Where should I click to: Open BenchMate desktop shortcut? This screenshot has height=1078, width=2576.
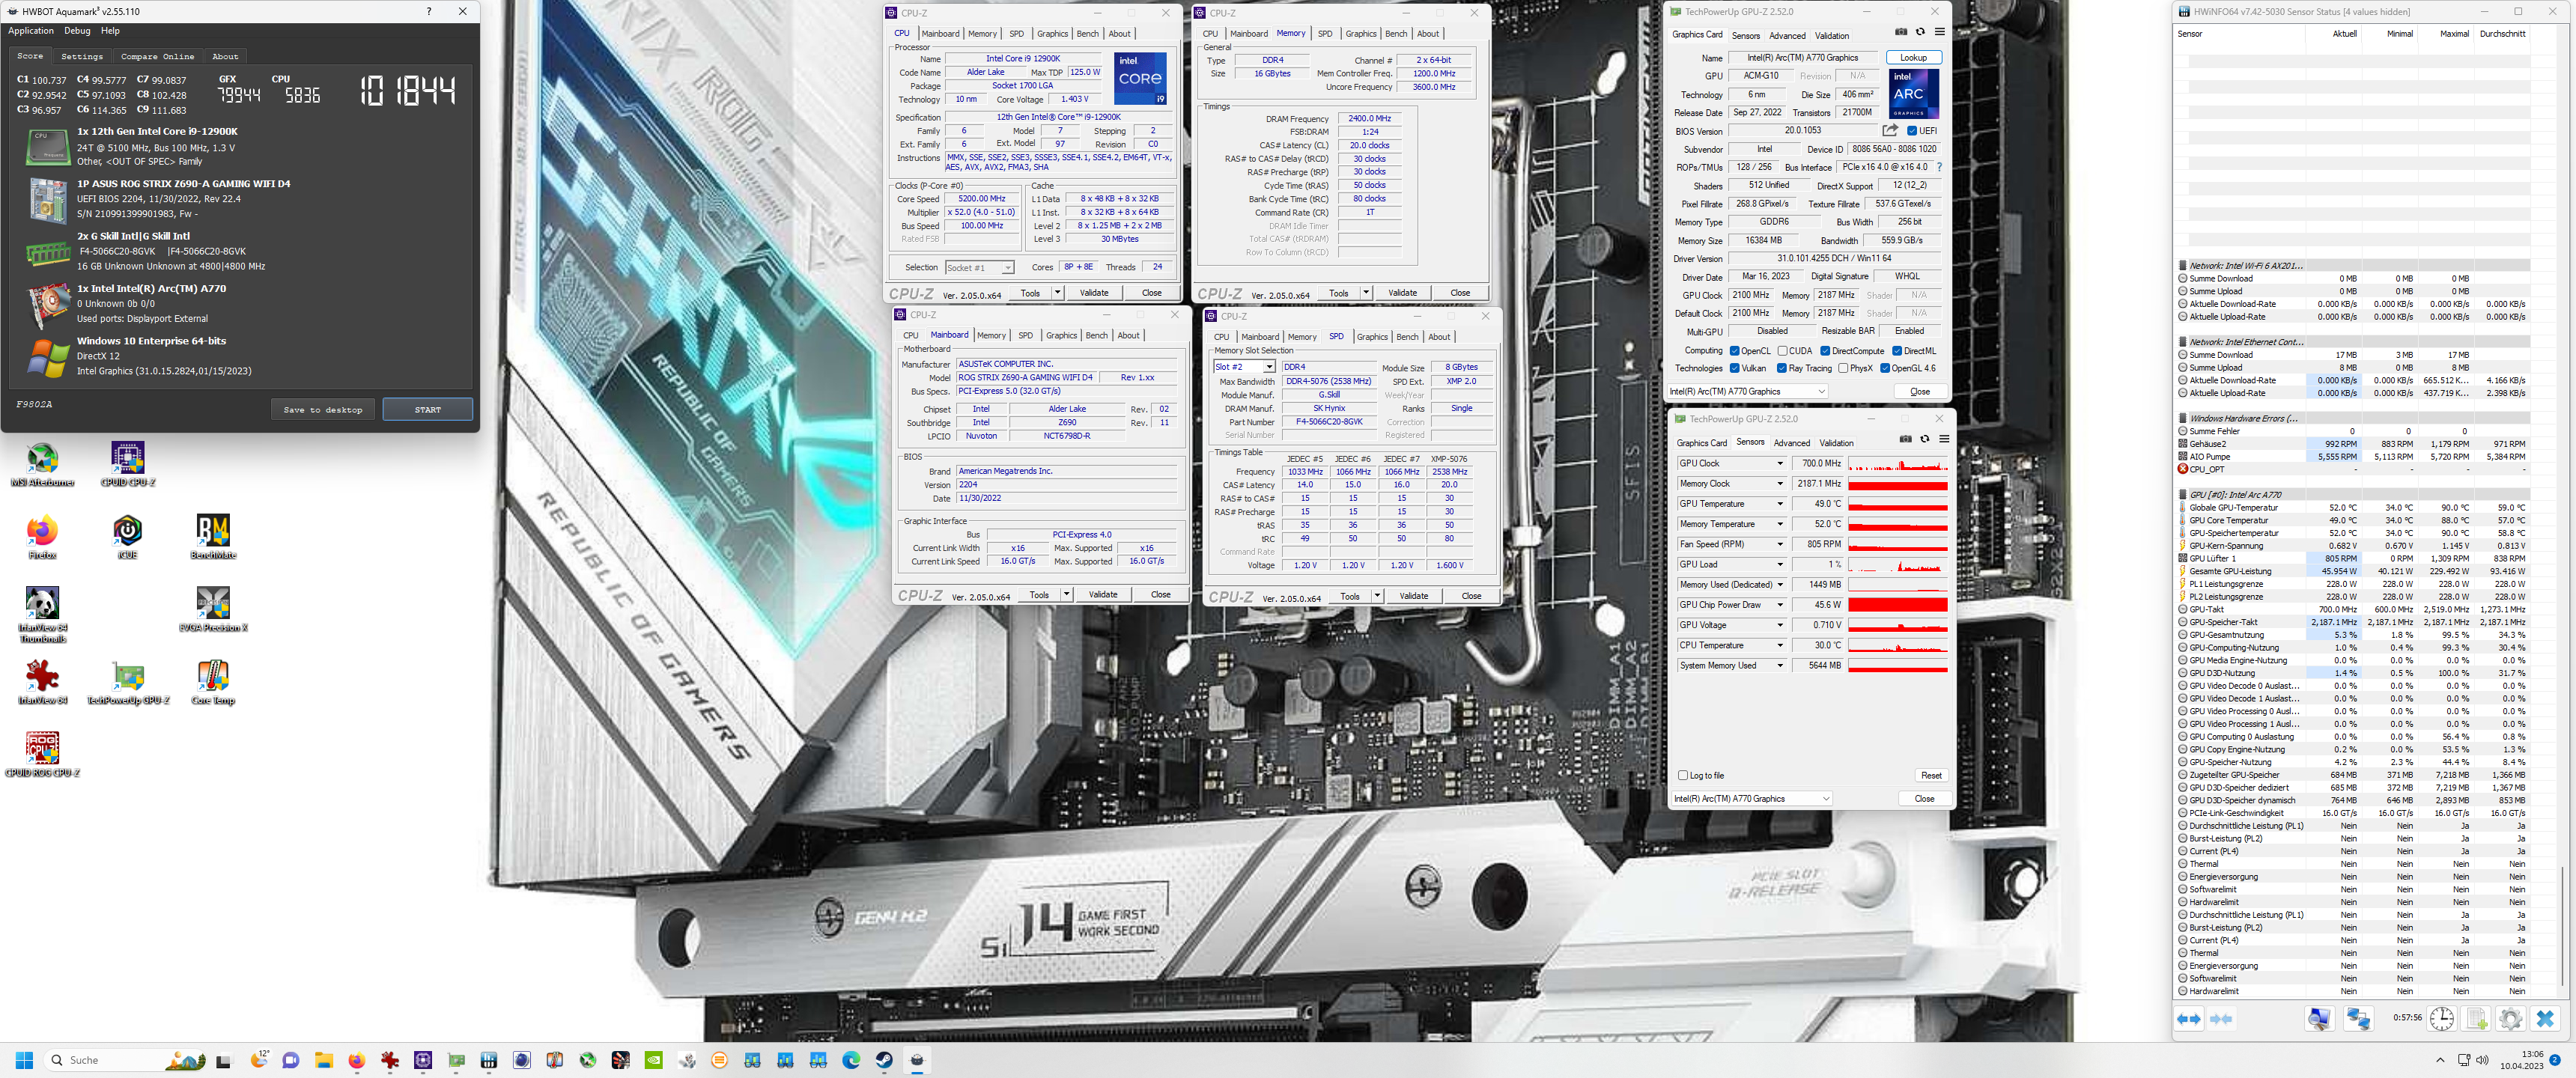click(213, 537)
